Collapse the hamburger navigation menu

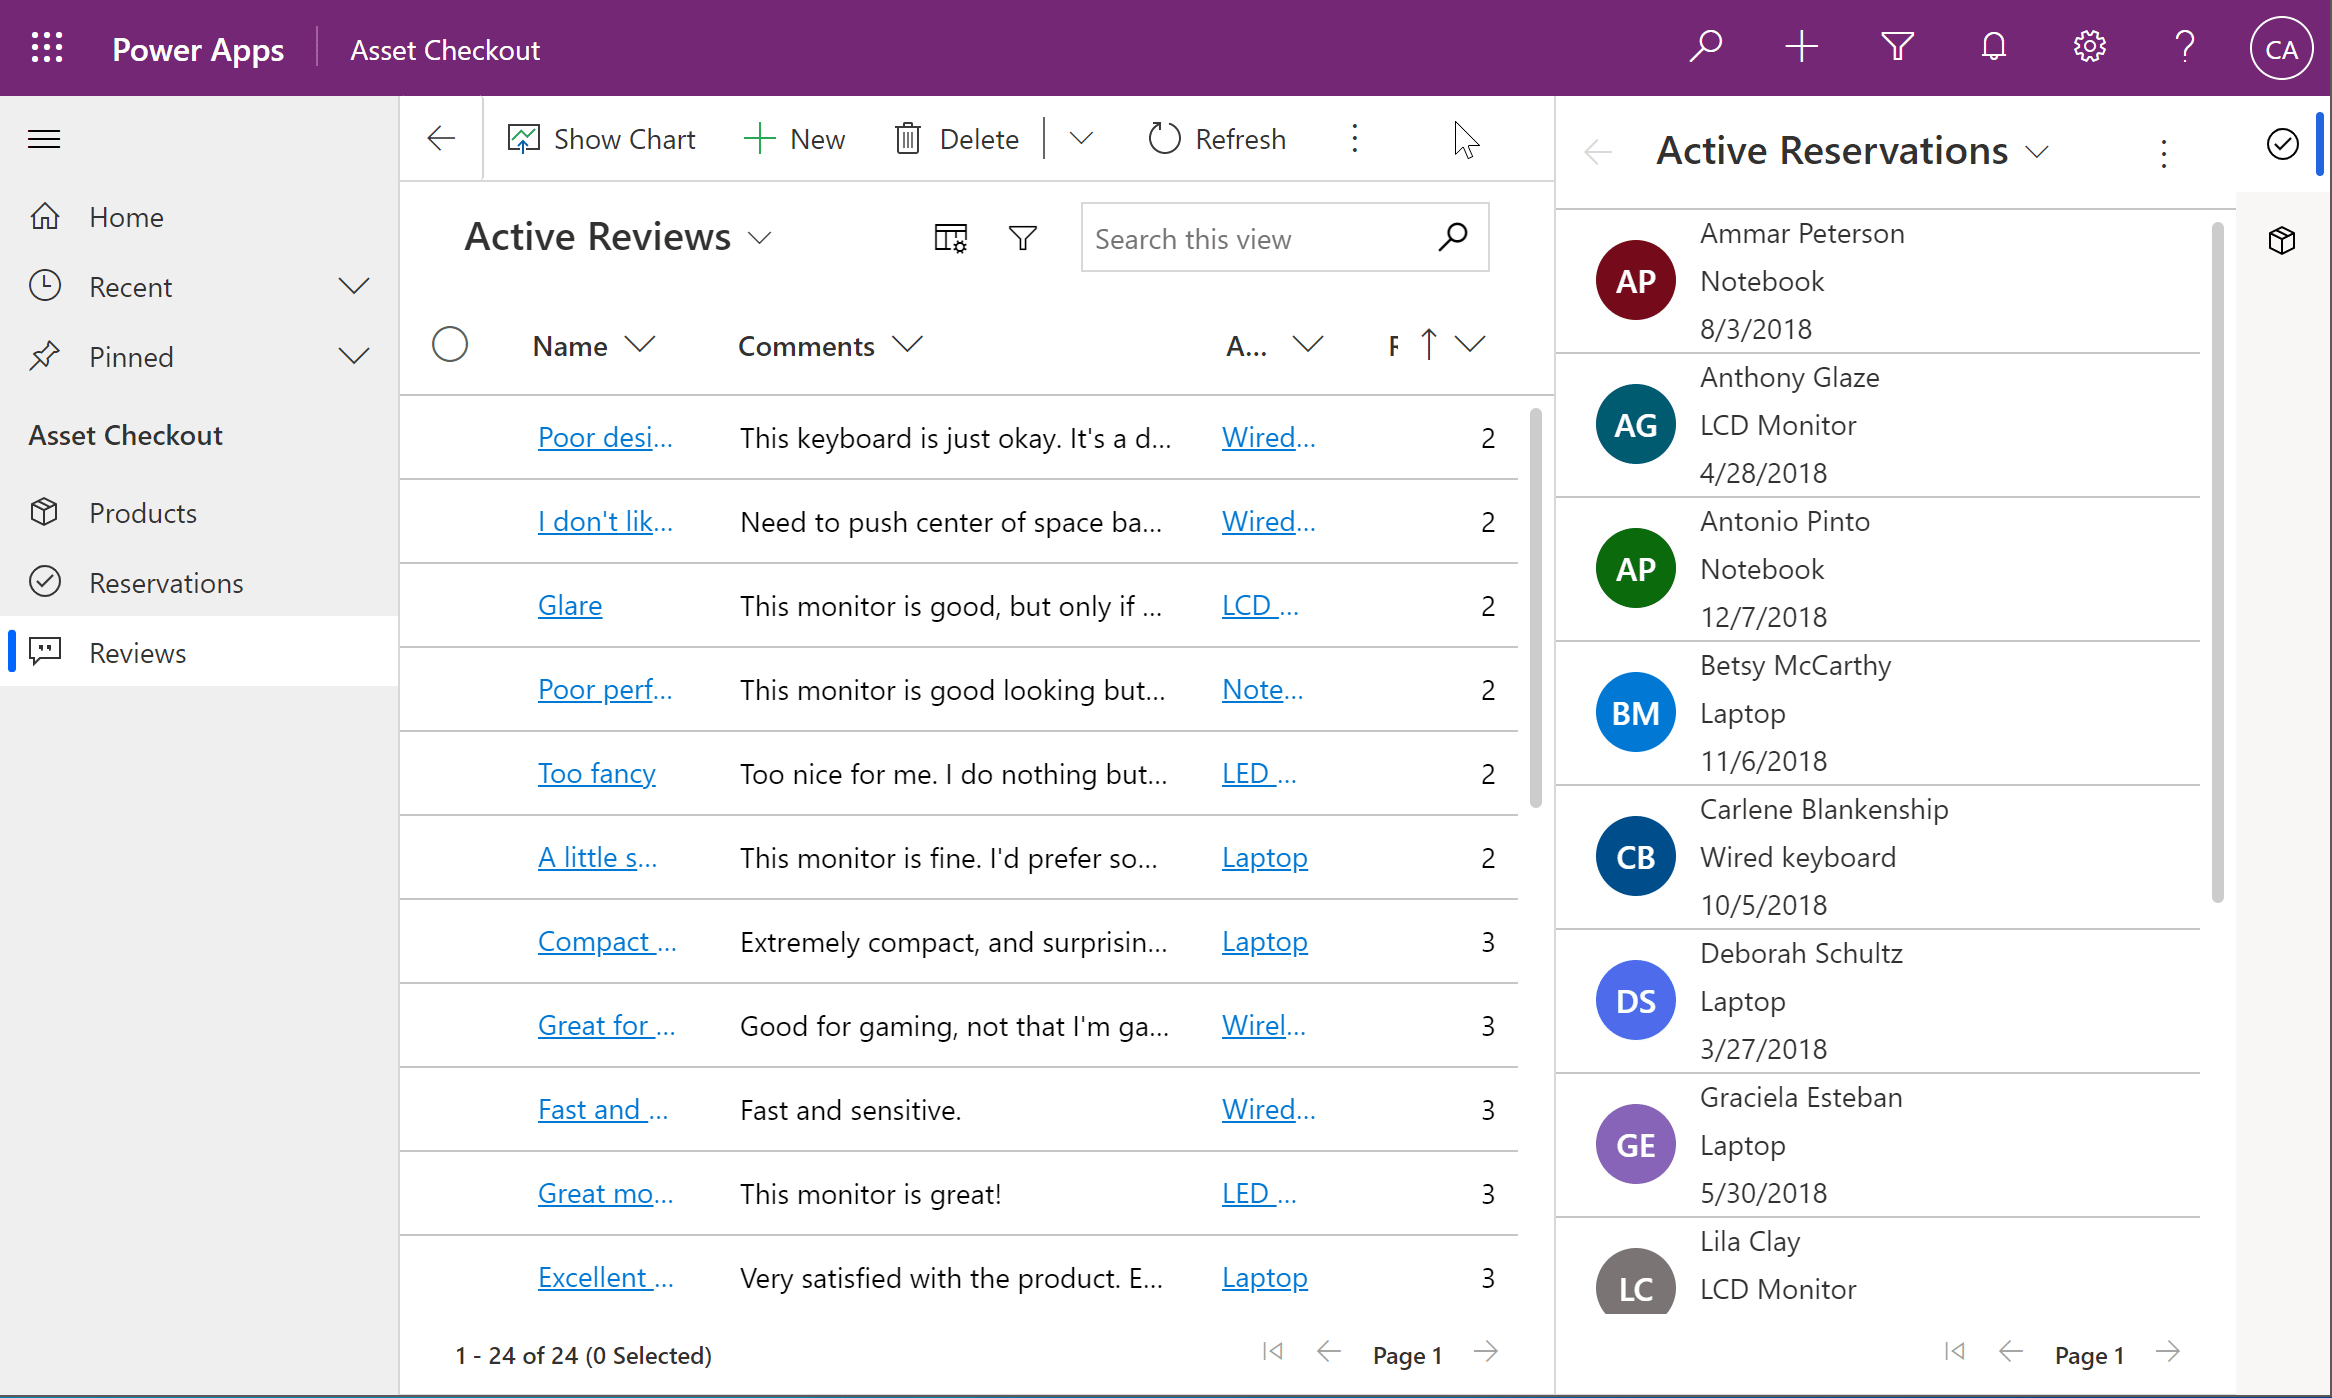44,139
